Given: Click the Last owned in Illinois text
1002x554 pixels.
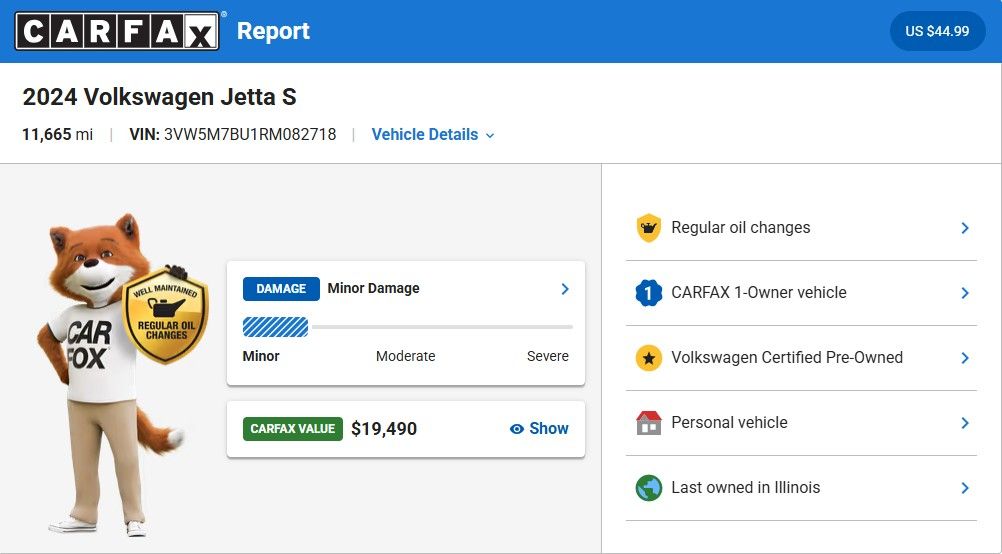Looking at the screenshot, I should [746, 488].
